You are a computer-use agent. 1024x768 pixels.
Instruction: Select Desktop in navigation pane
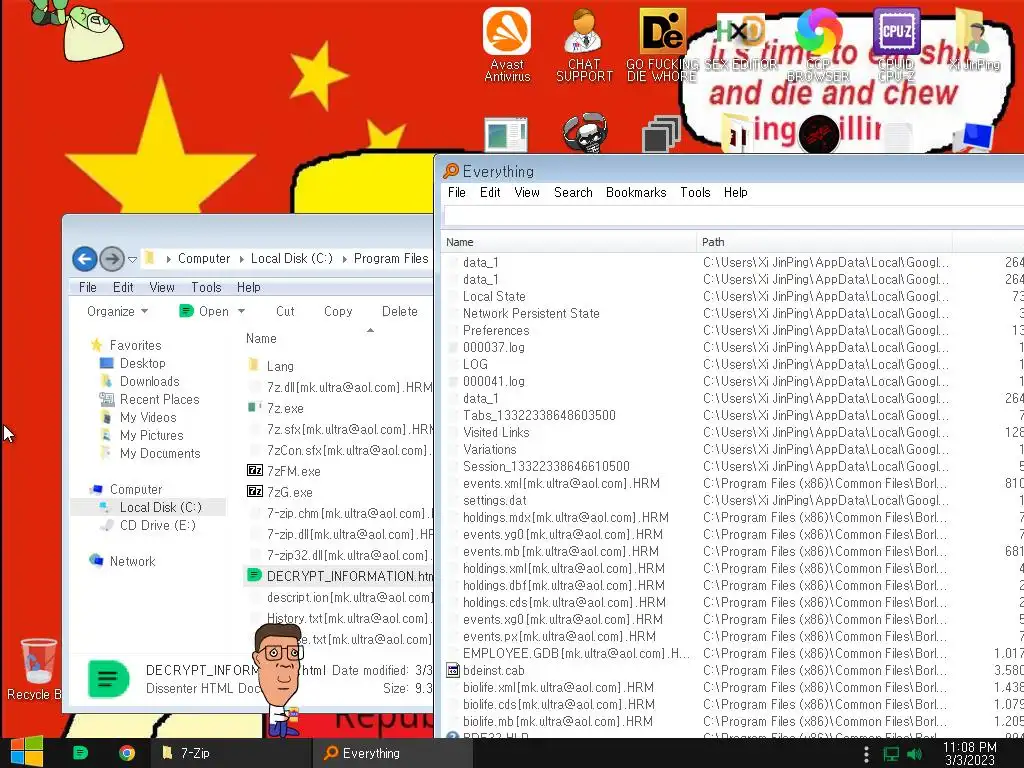(142, 363)
